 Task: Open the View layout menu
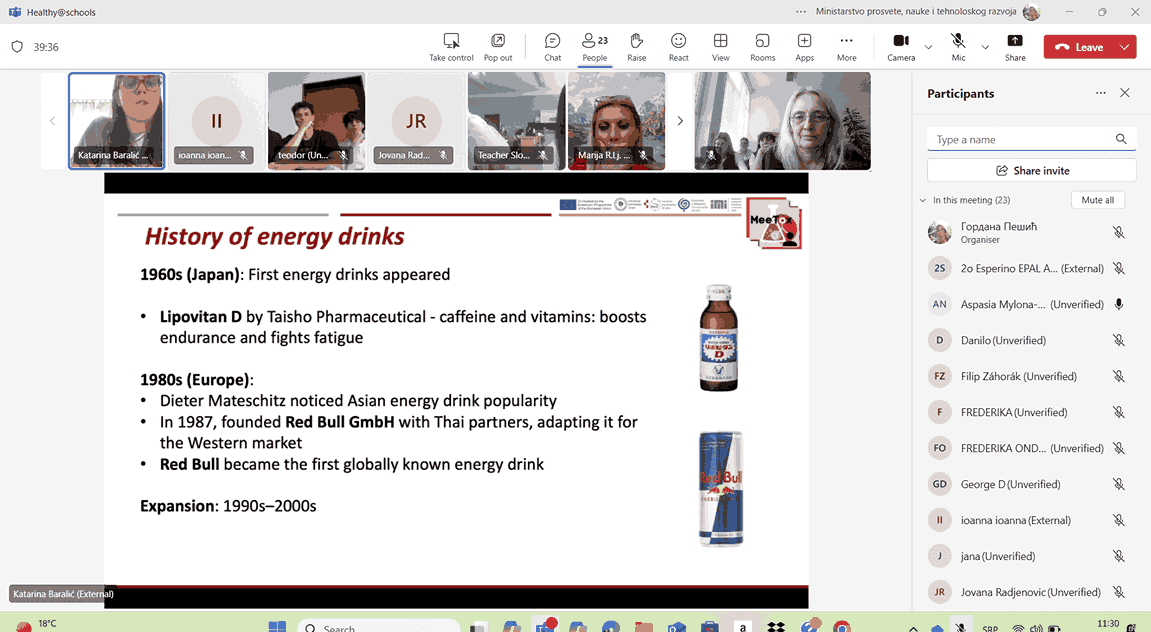point(720,46)
